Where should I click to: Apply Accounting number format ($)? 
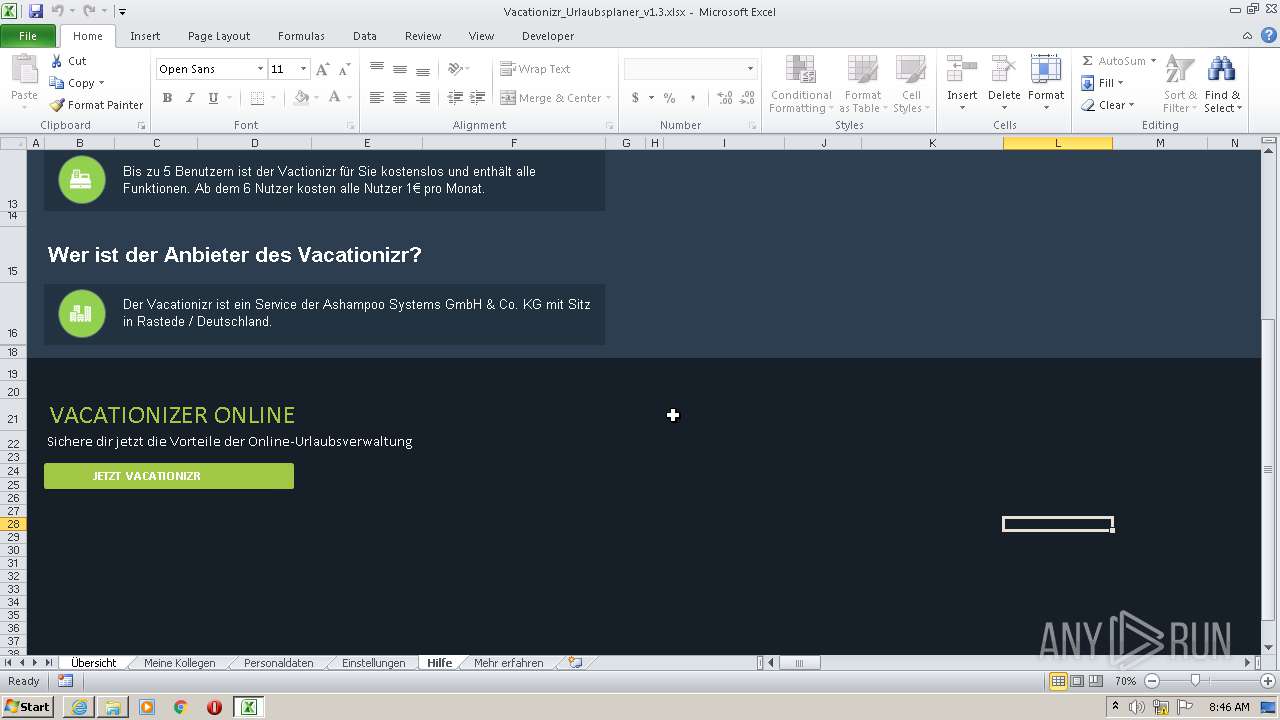click(635, 98)
